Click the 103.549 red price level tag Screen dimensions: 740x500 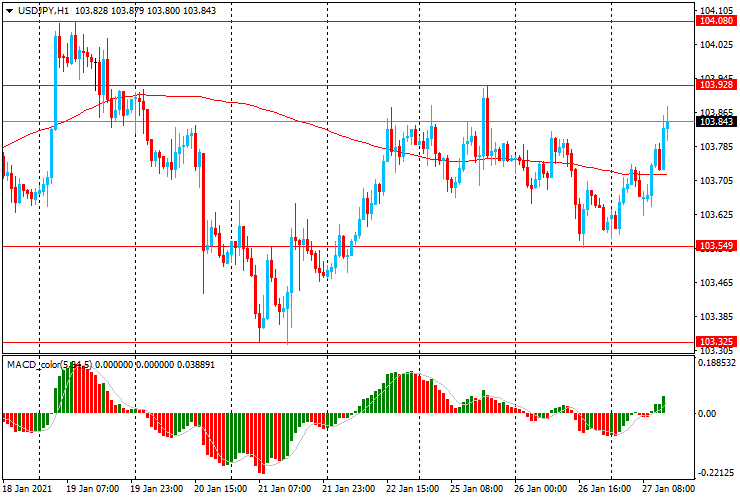click(x=714, y=246)
